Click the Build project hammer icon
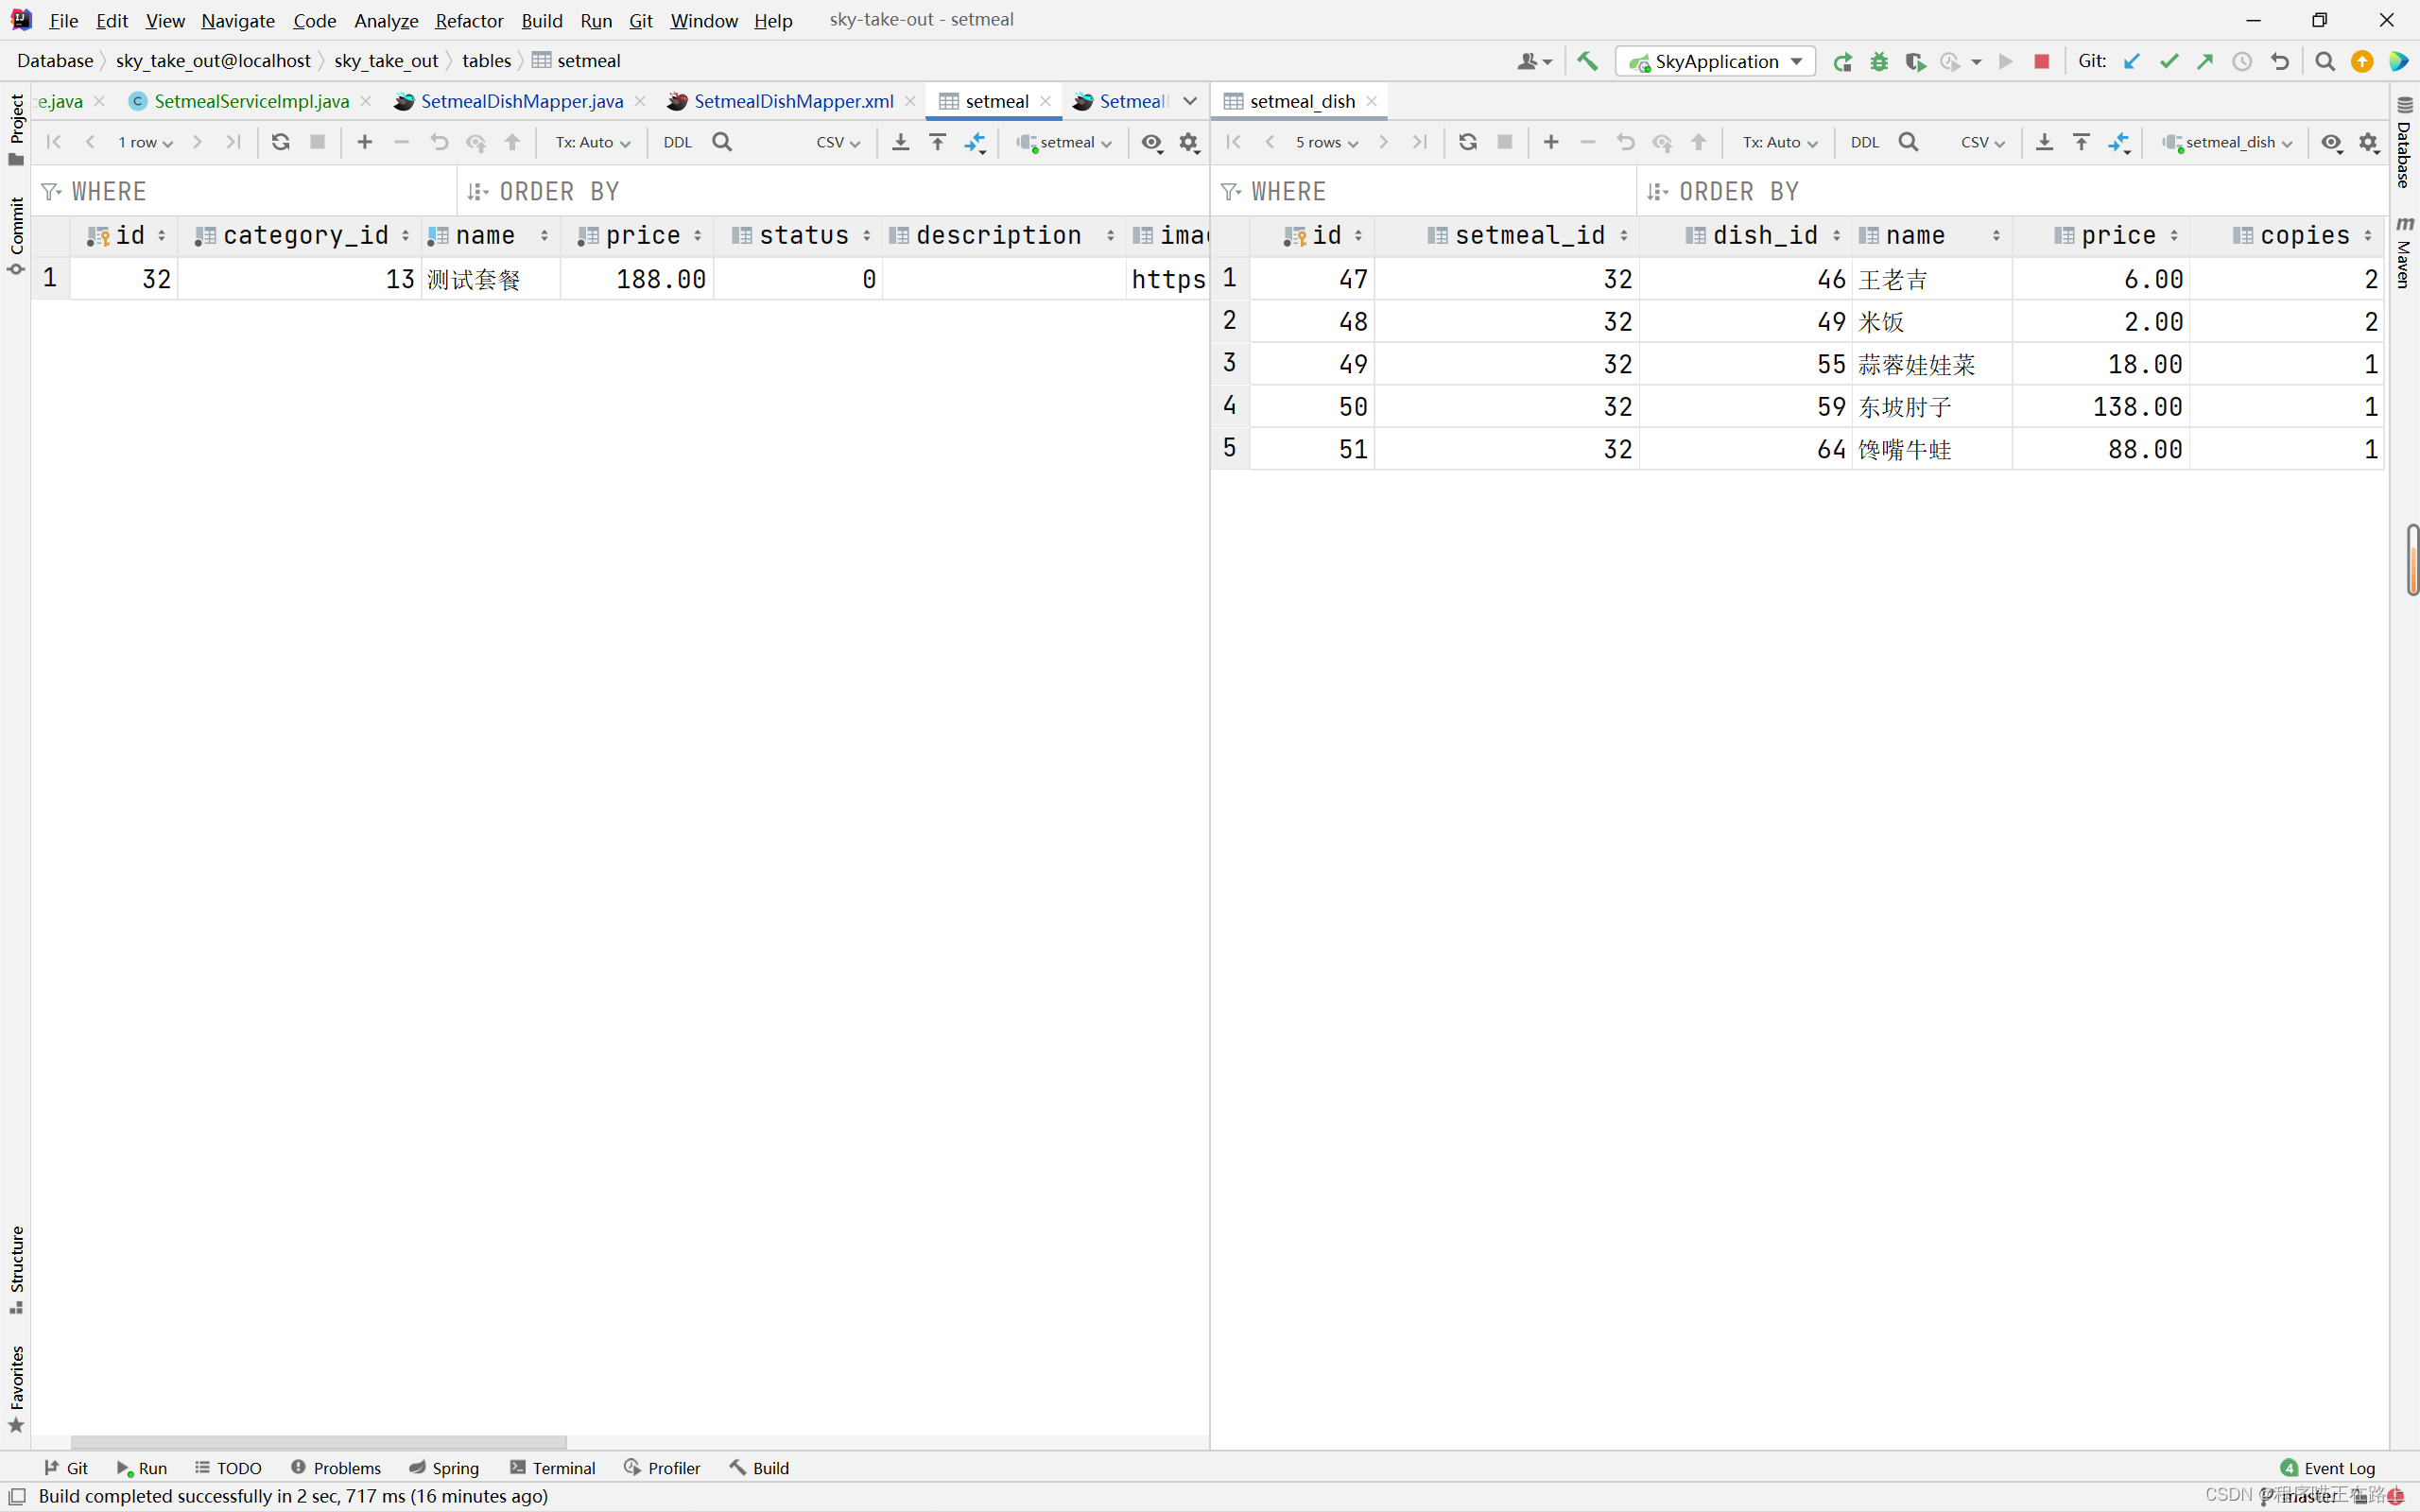This screenshot has width=2420, height=1512. pyautogui.click(x=1587, y=61)
